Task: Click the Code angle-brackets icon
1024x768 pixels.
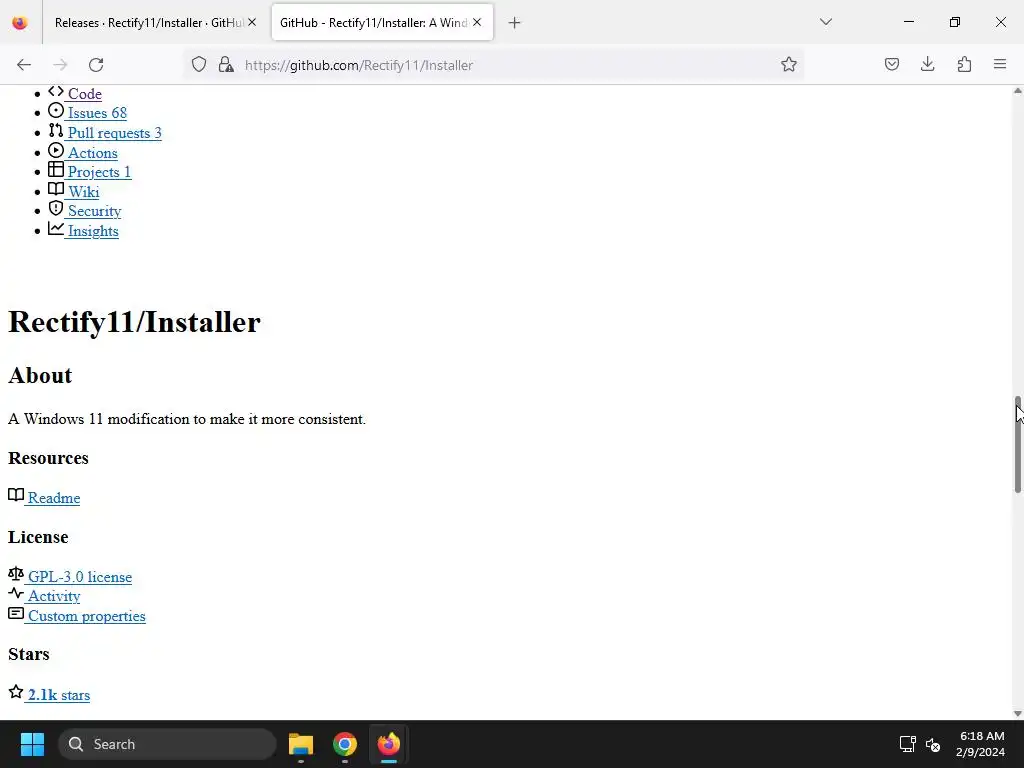Action: coord(56,91)
